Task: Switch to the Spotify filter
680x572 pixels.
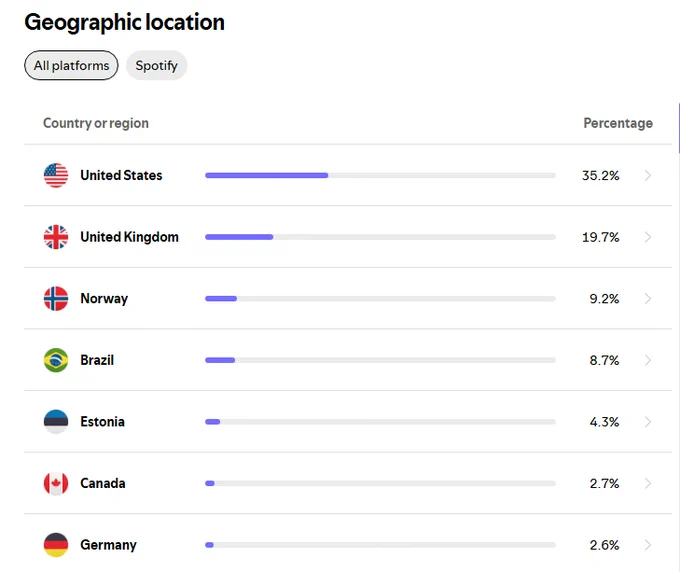Action: pyautogui.click(x=157, y=65)
